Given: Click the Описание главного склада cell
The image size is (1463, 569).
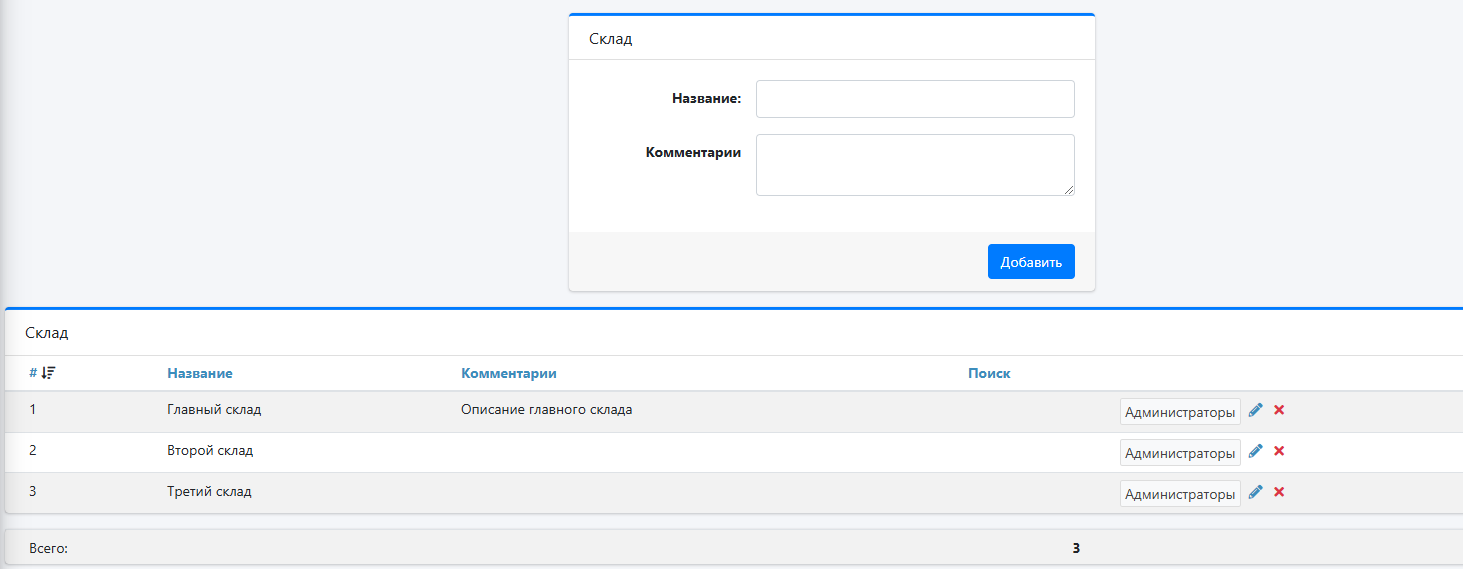Looking at the screenshot, I should pyautogui.click(x=547, y=410).
